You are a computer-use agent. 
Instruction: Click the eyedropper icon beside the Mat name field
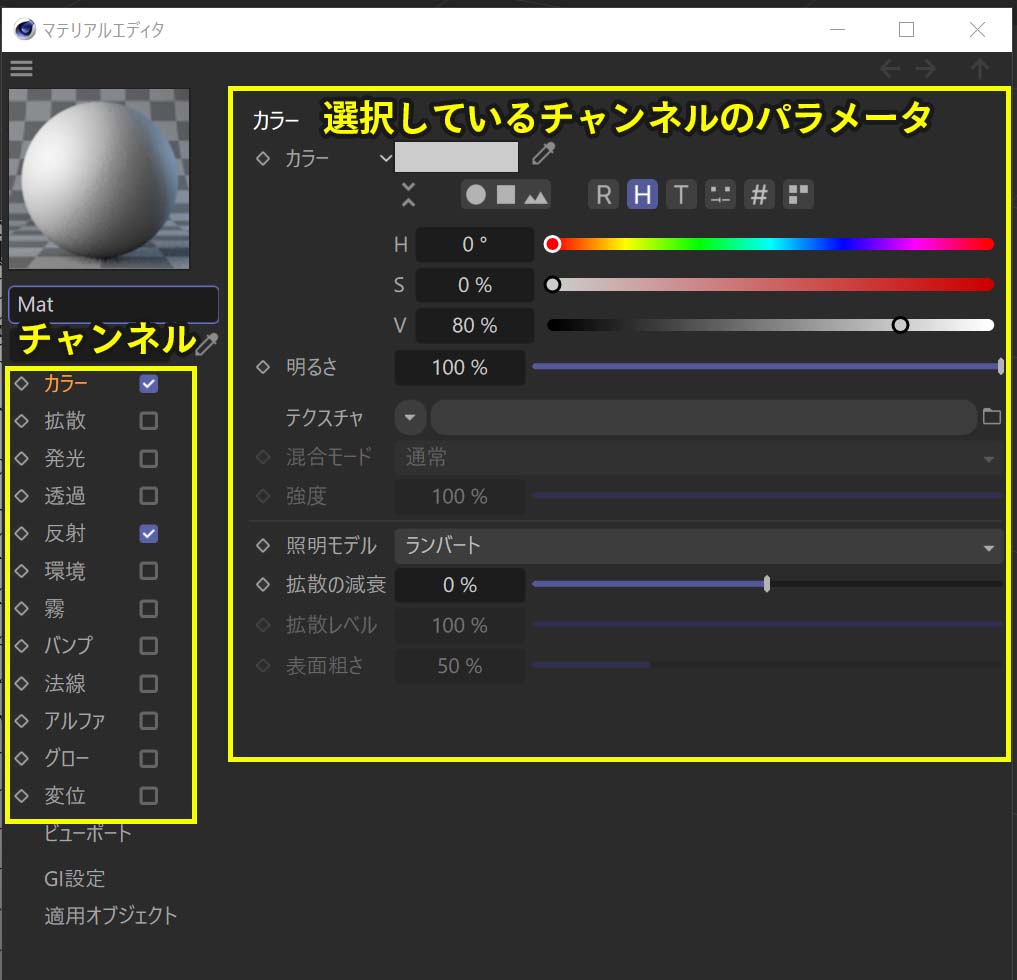click(x=207, y=344)
